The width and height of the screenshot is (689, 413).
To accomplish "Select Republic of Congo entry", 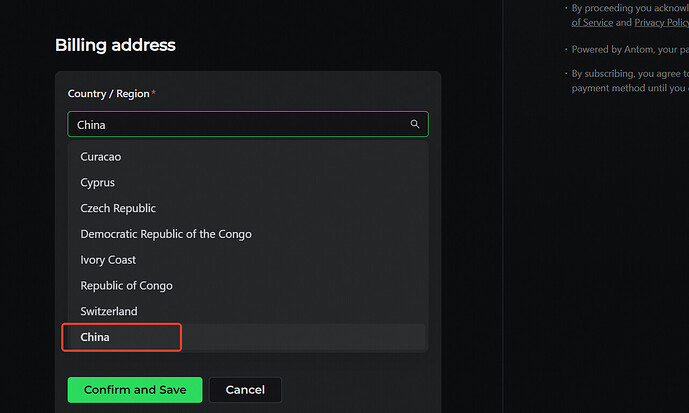I will point(126,286).
